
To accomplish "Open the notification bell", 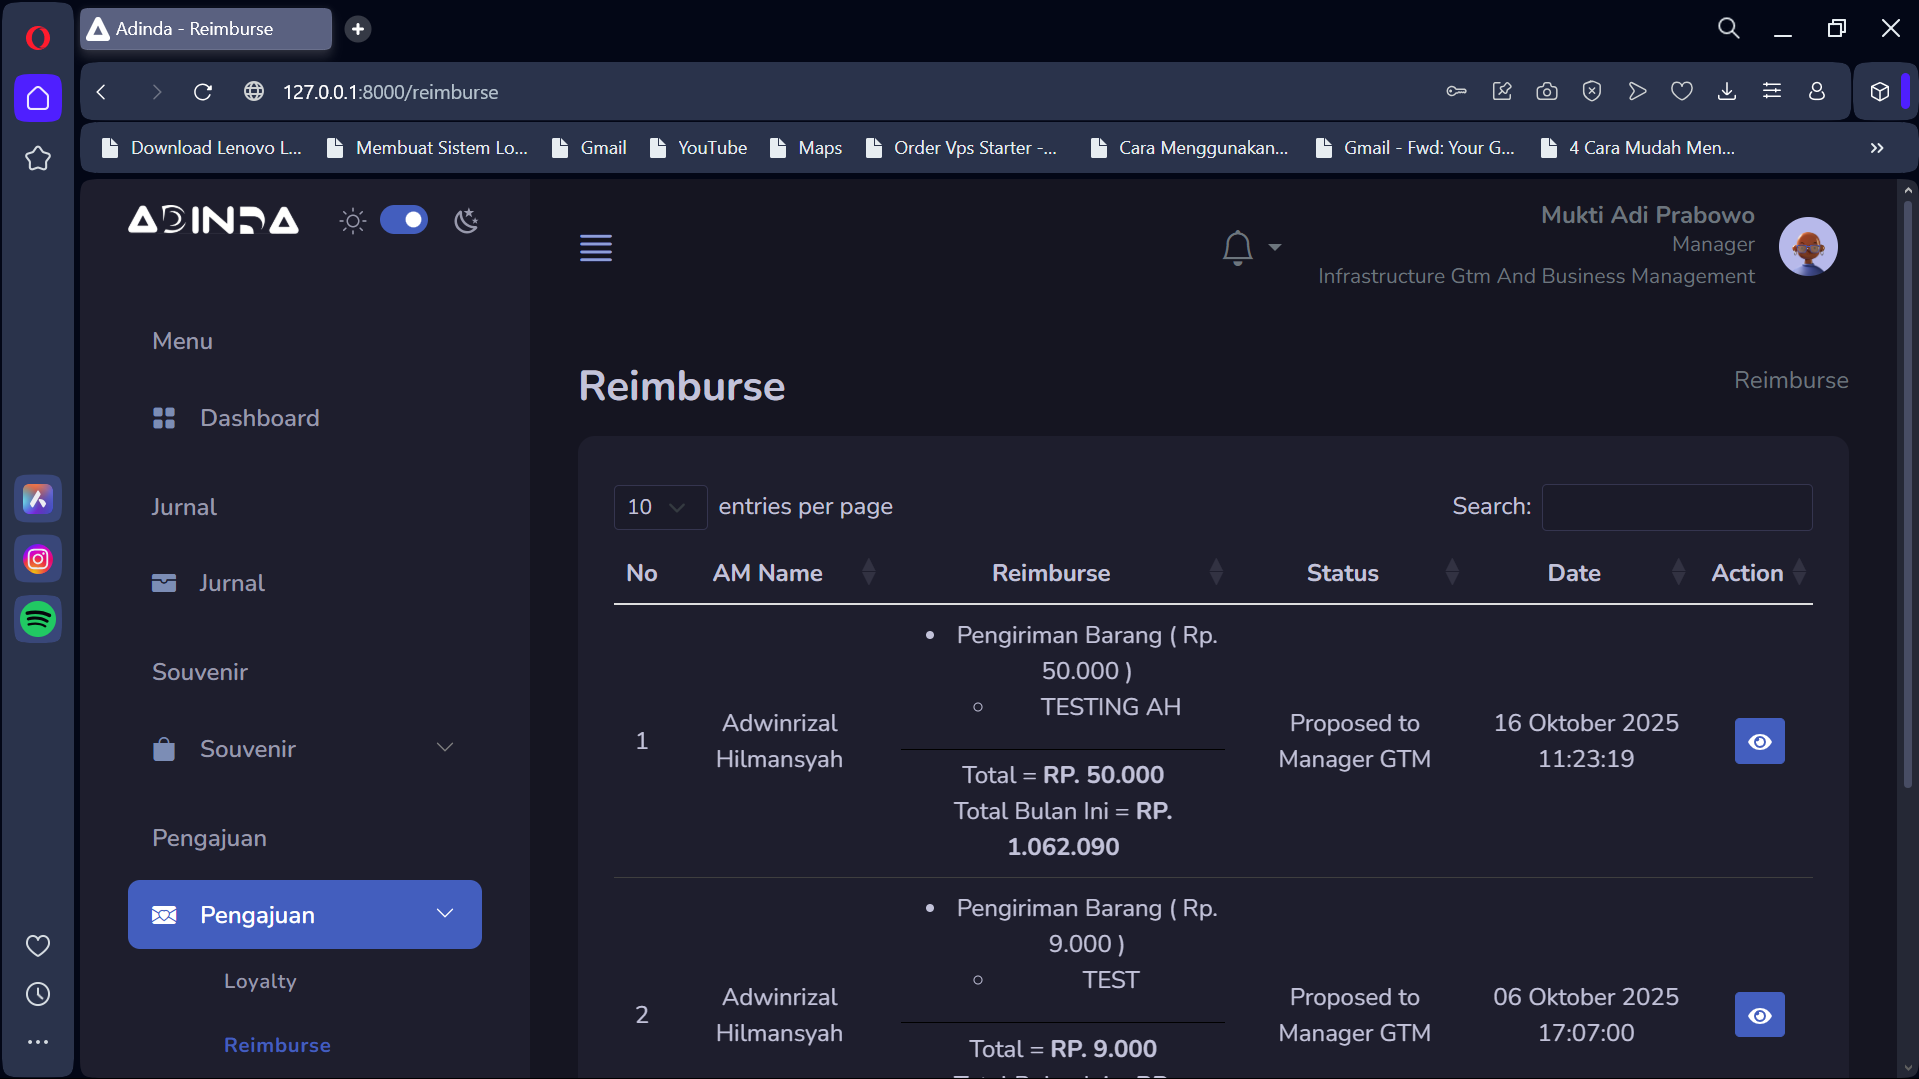I will (x=1238, y=247).
